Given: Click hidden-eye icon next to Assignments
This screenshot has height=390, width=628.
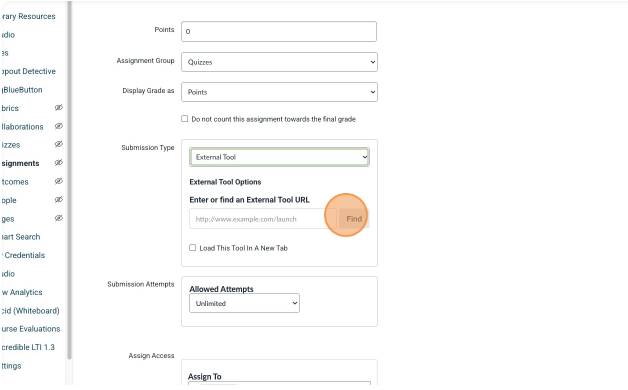Looking at the screenshot, I should (59, 163).
